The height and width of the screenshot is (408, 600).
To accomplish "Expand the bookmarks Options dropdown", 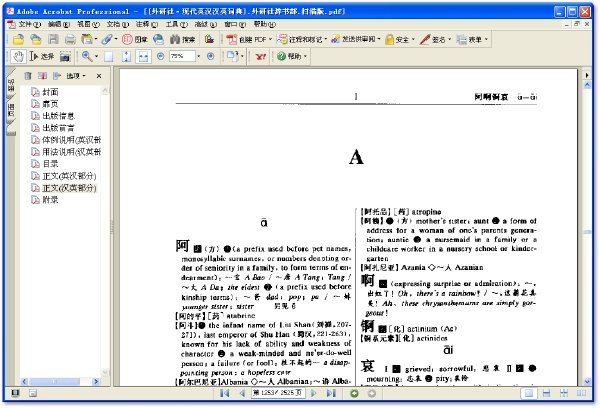I will point(76,76).
